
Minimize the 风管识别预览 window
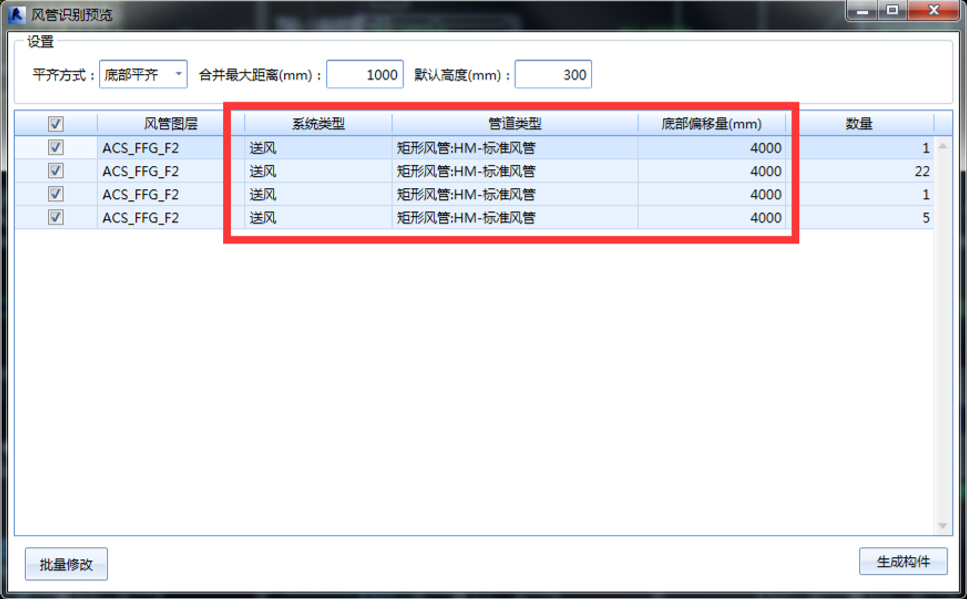pos(863,10)
